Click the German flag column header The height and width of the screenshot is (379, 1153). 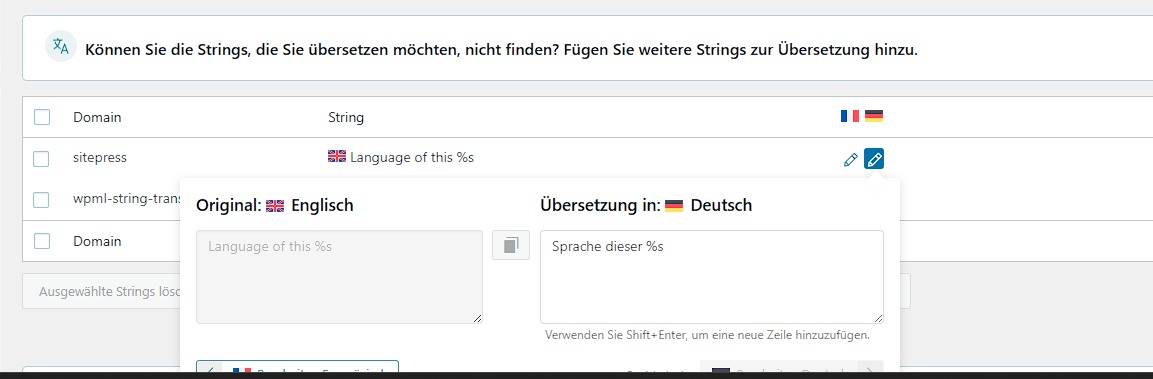point(874,116)
